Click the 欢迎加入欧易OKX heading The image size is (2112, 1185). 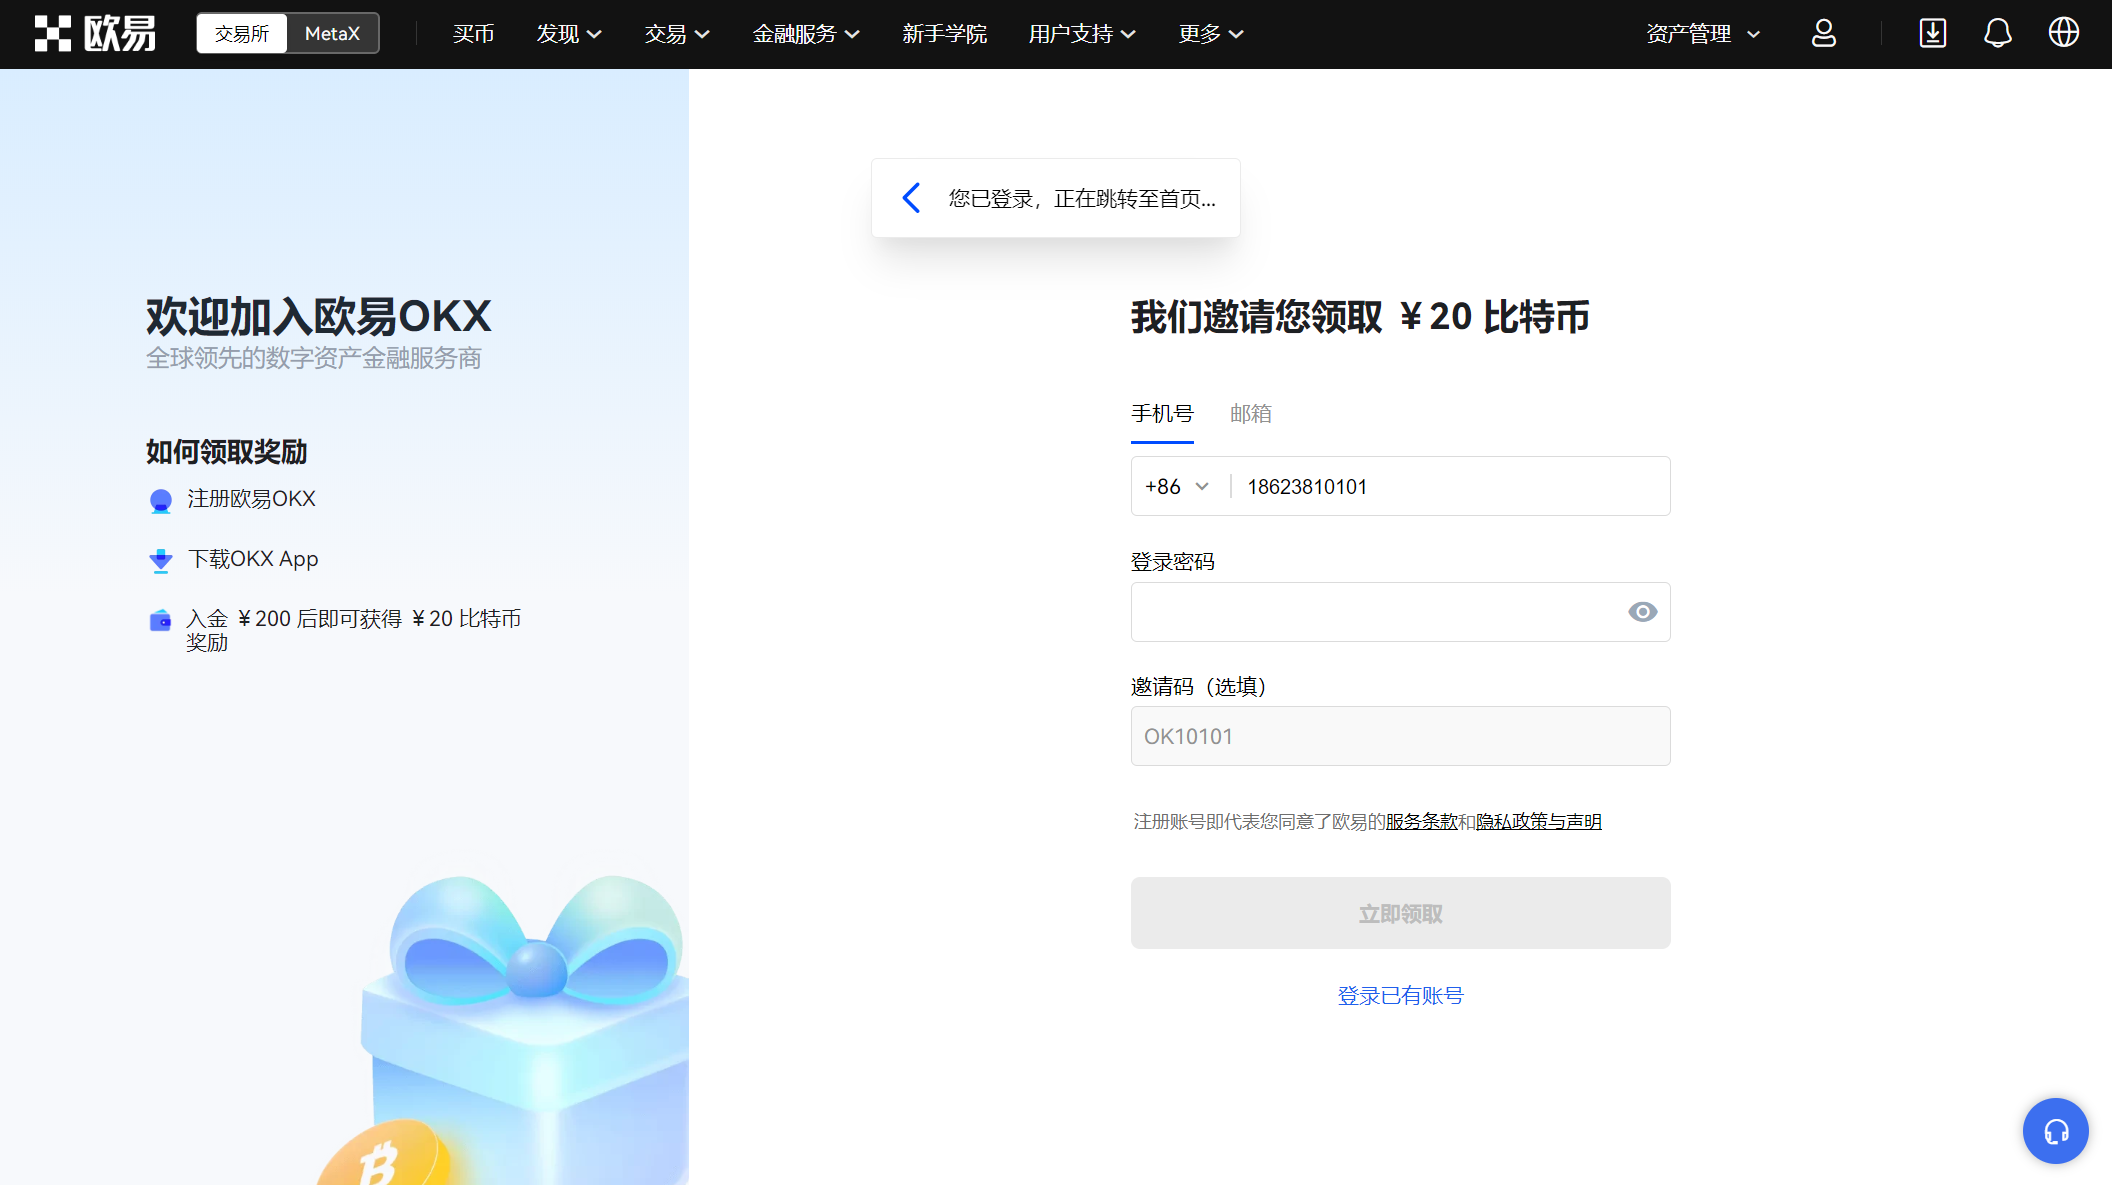click(318, 317)
